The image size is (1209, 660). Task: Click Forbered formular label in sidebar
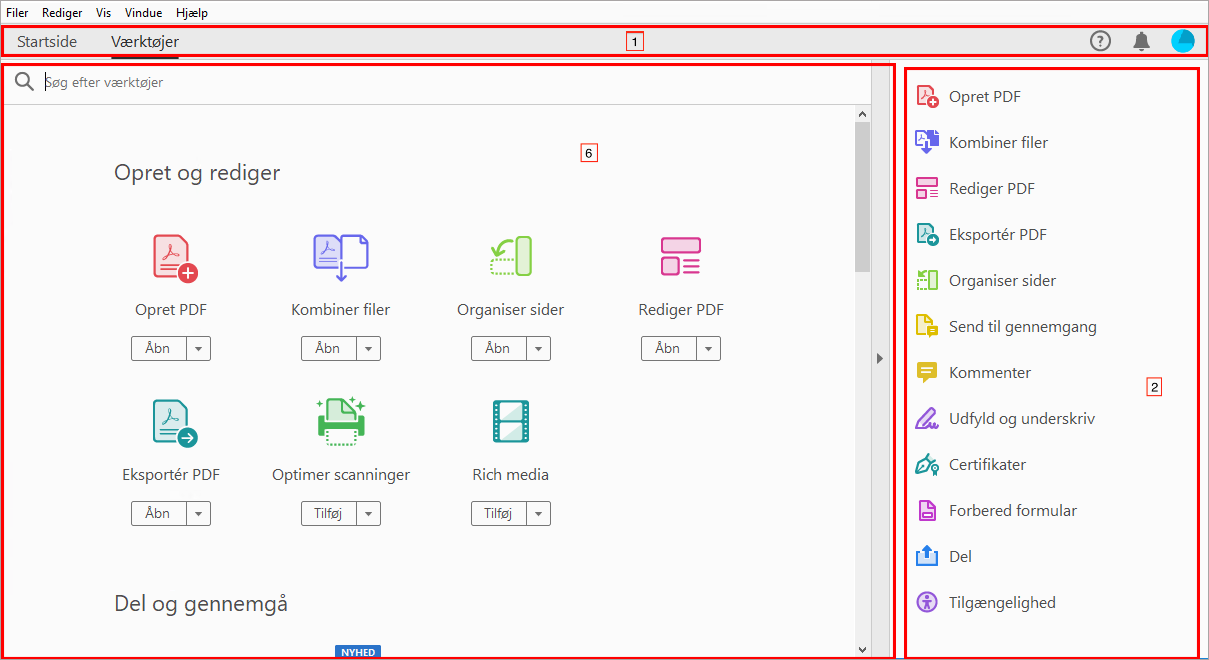pos(1013,511)
